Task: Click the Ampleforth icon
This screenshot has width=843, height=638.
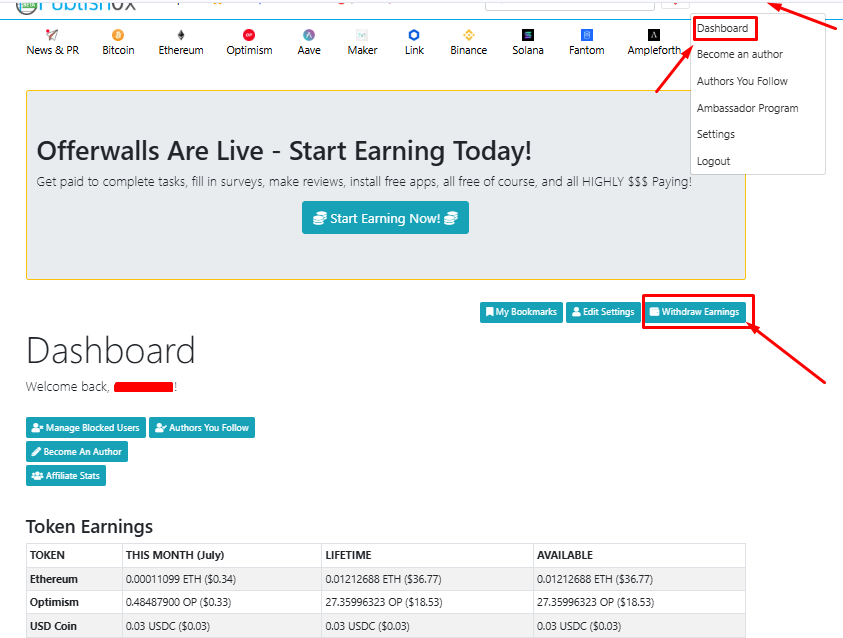Action: tap(654, 35)
